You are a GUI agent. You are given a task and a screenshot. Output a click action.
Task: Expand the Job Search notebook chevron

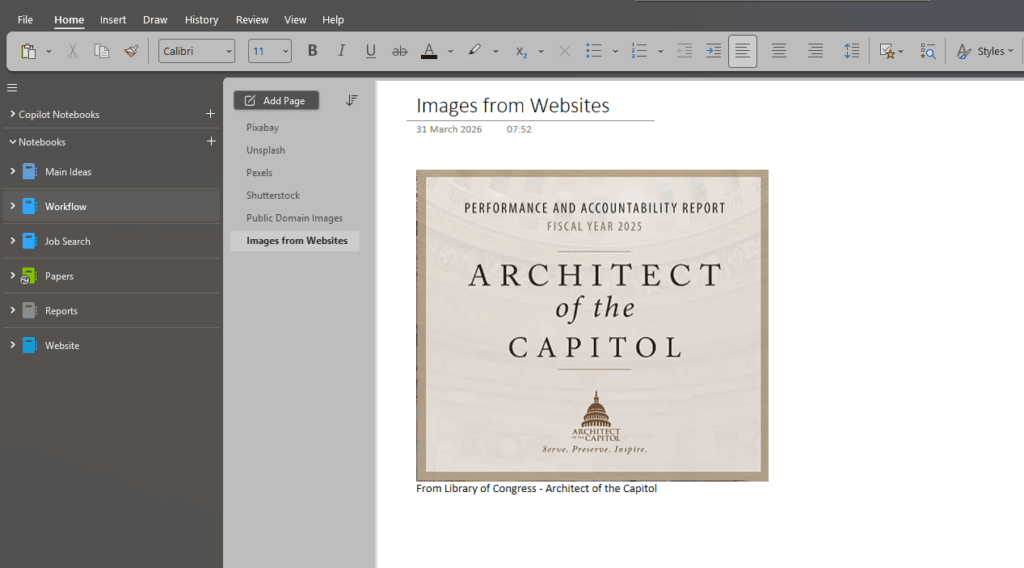(12, 241)
